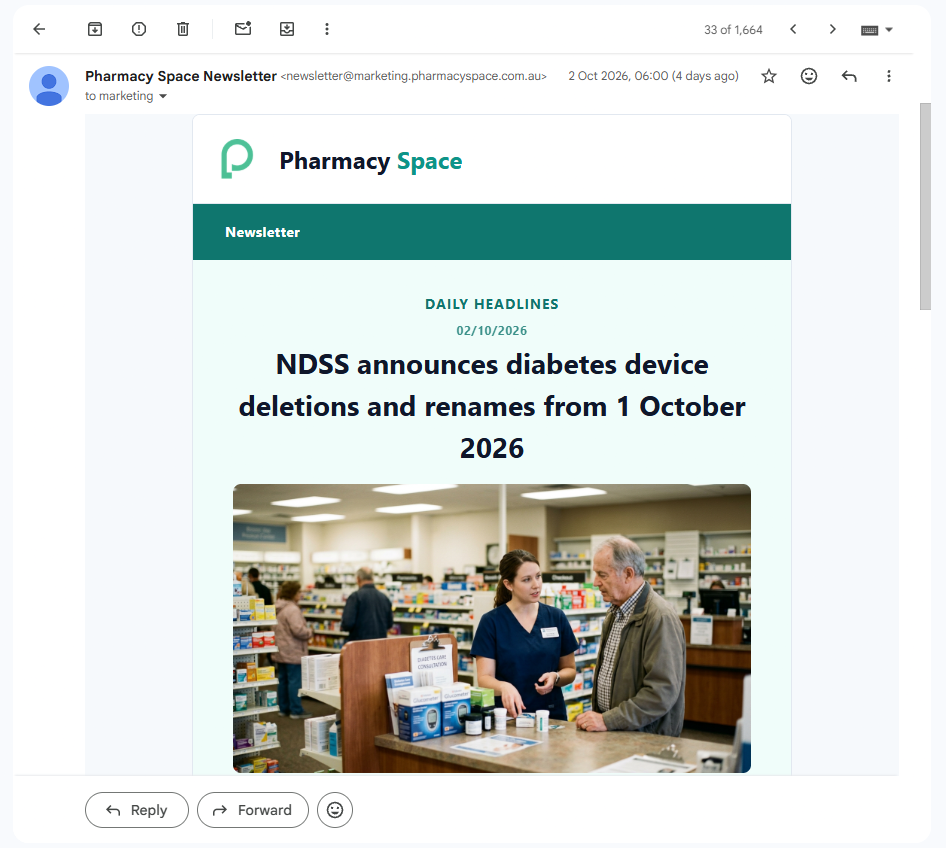Image resolution: width=946 pixels, height=848 pixels.
Task: Star this Pharmacy Space email
Action: [x=769, y=76]
